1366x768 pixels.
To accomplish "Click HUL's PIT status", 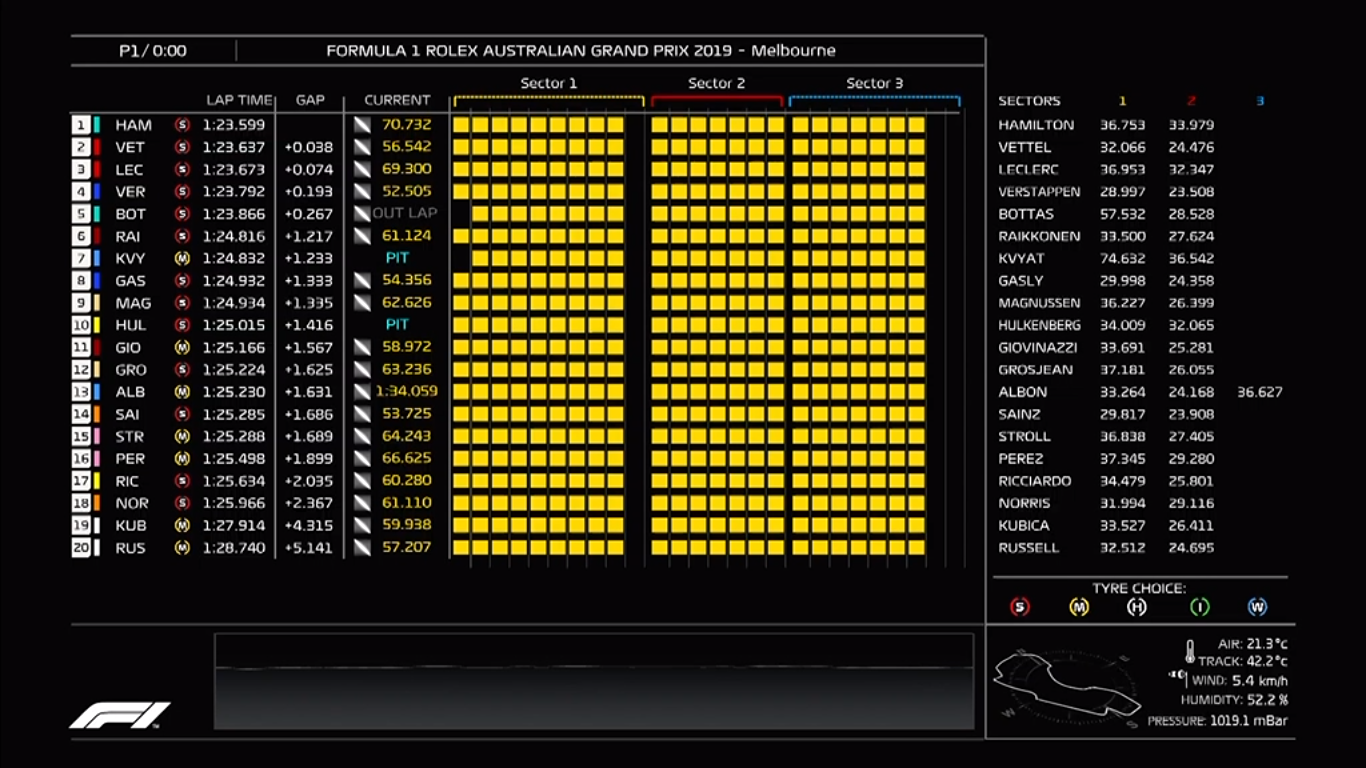I will click(397, 325).
